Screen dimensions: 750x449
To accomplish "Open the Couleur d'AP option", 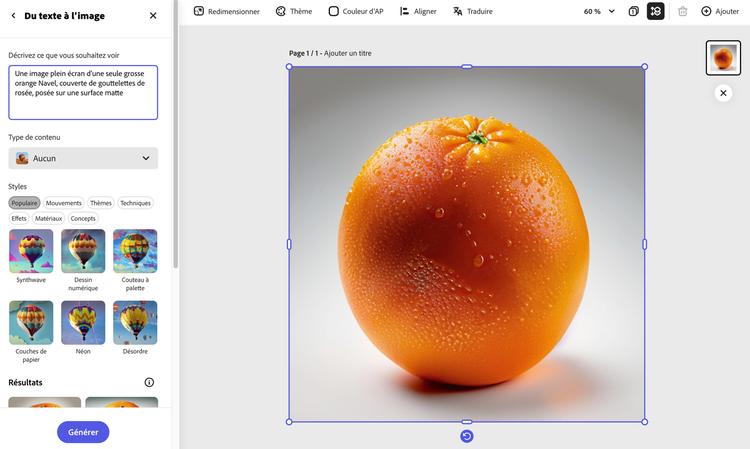I will 356,11.
